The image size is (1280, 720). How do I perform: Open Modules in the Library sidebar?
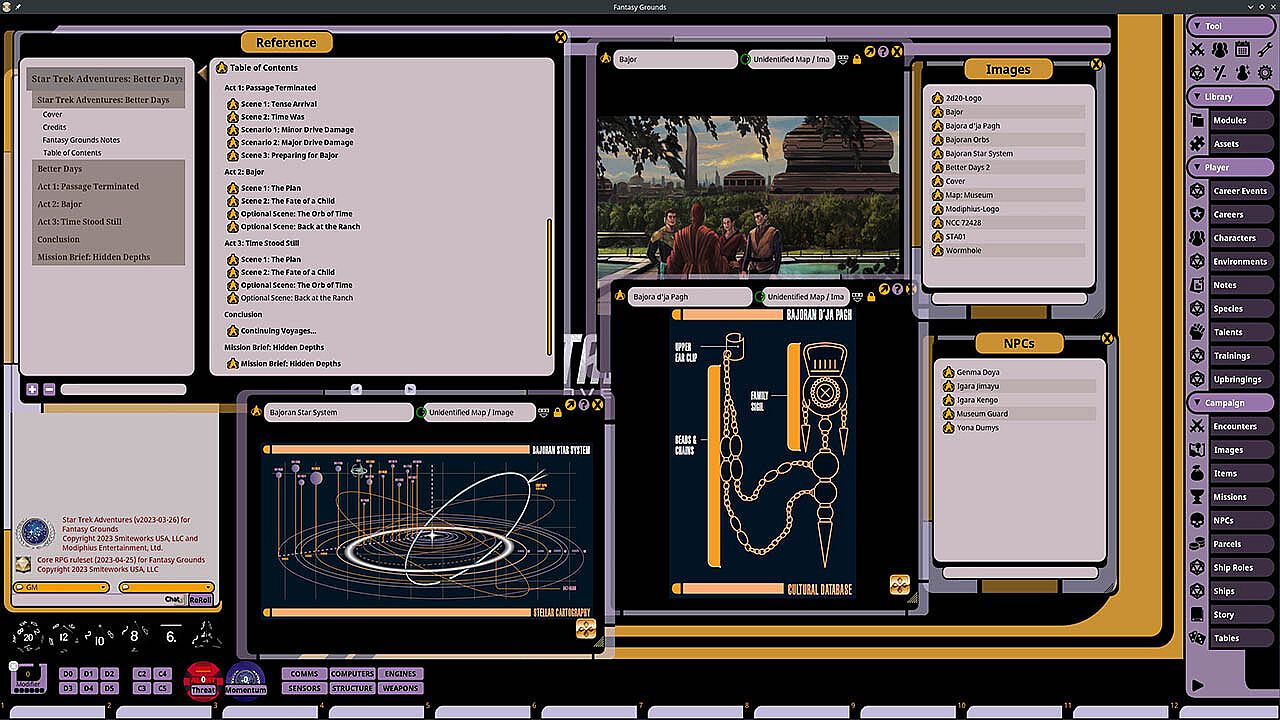[x=1229, y=120]
